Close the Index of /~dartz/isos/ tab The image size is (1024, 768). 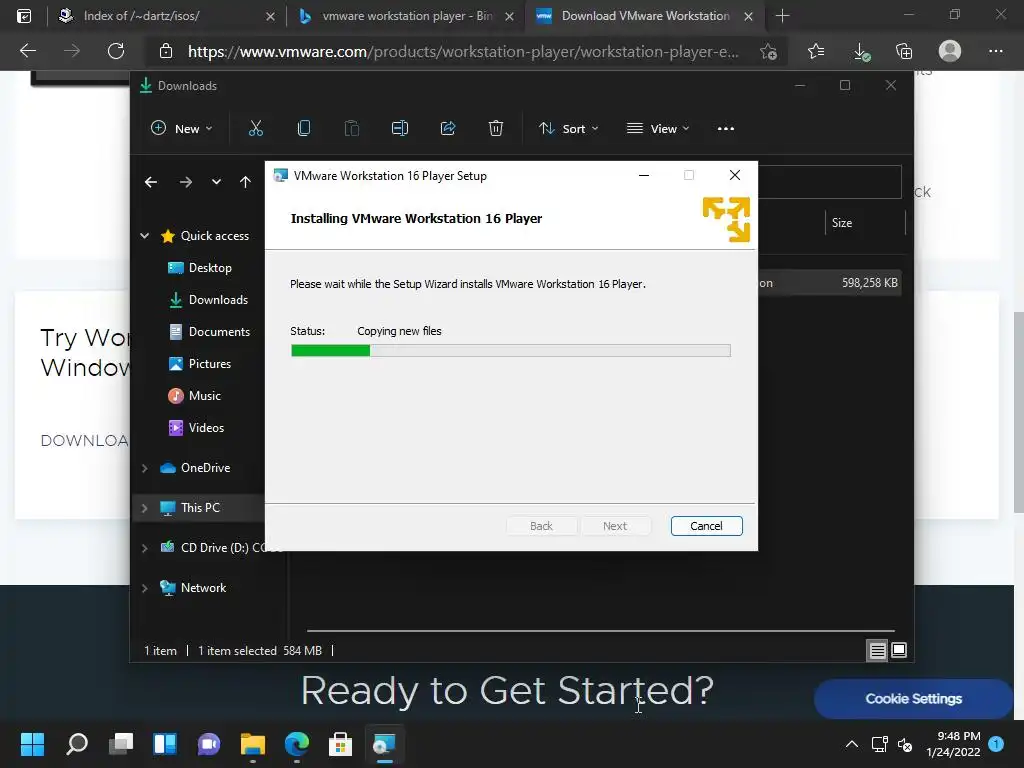270,16
